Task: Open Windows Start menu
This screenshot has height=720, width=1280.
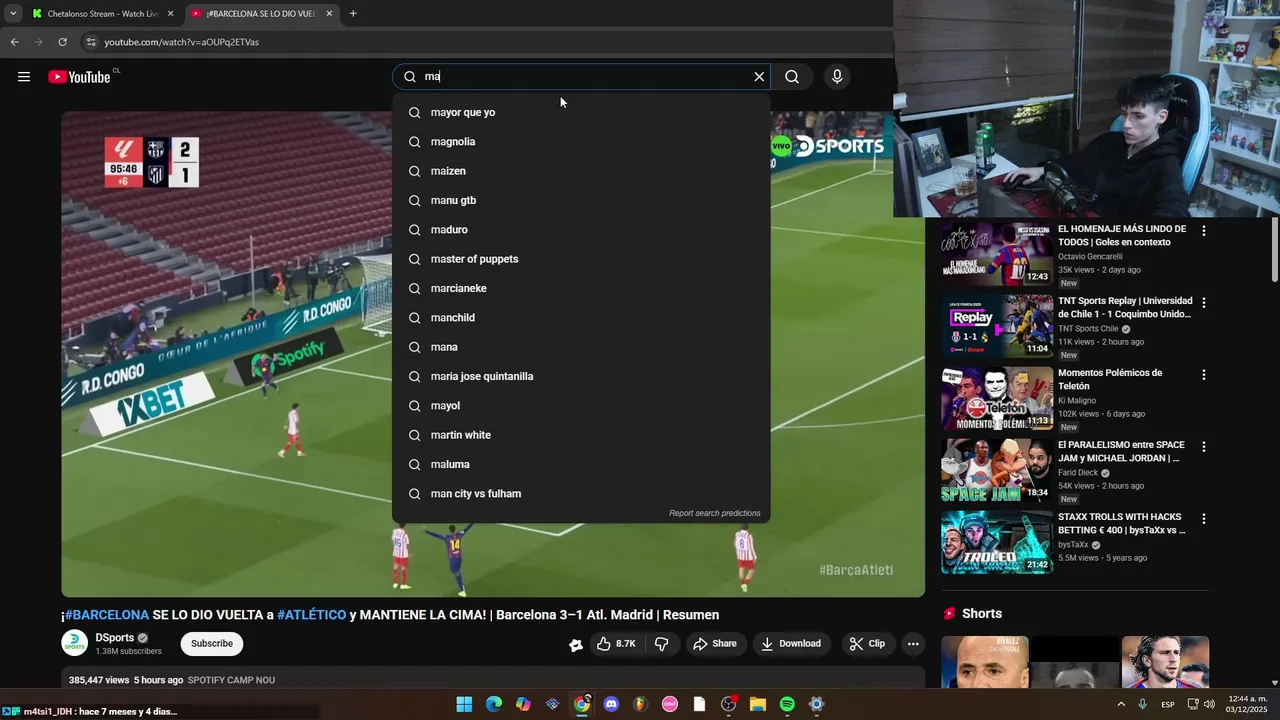Action: 464,704
